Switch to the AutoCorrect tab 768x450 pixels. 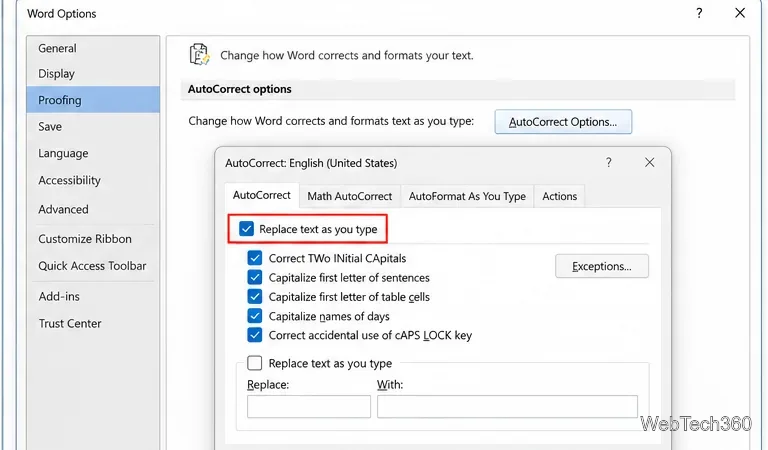[x=262, y=195]
